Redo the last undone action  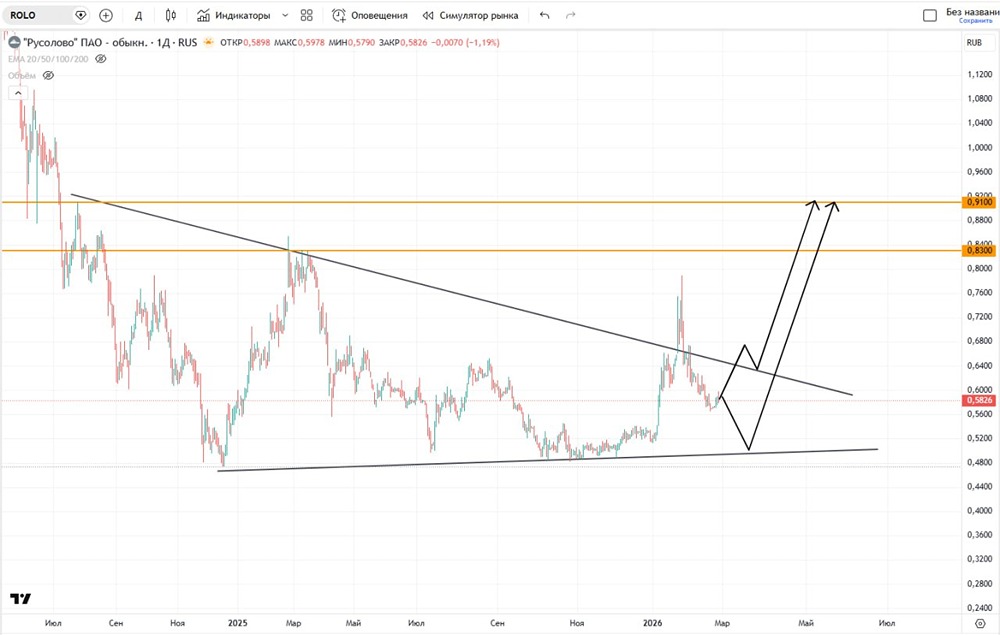[x=570, y=15]
